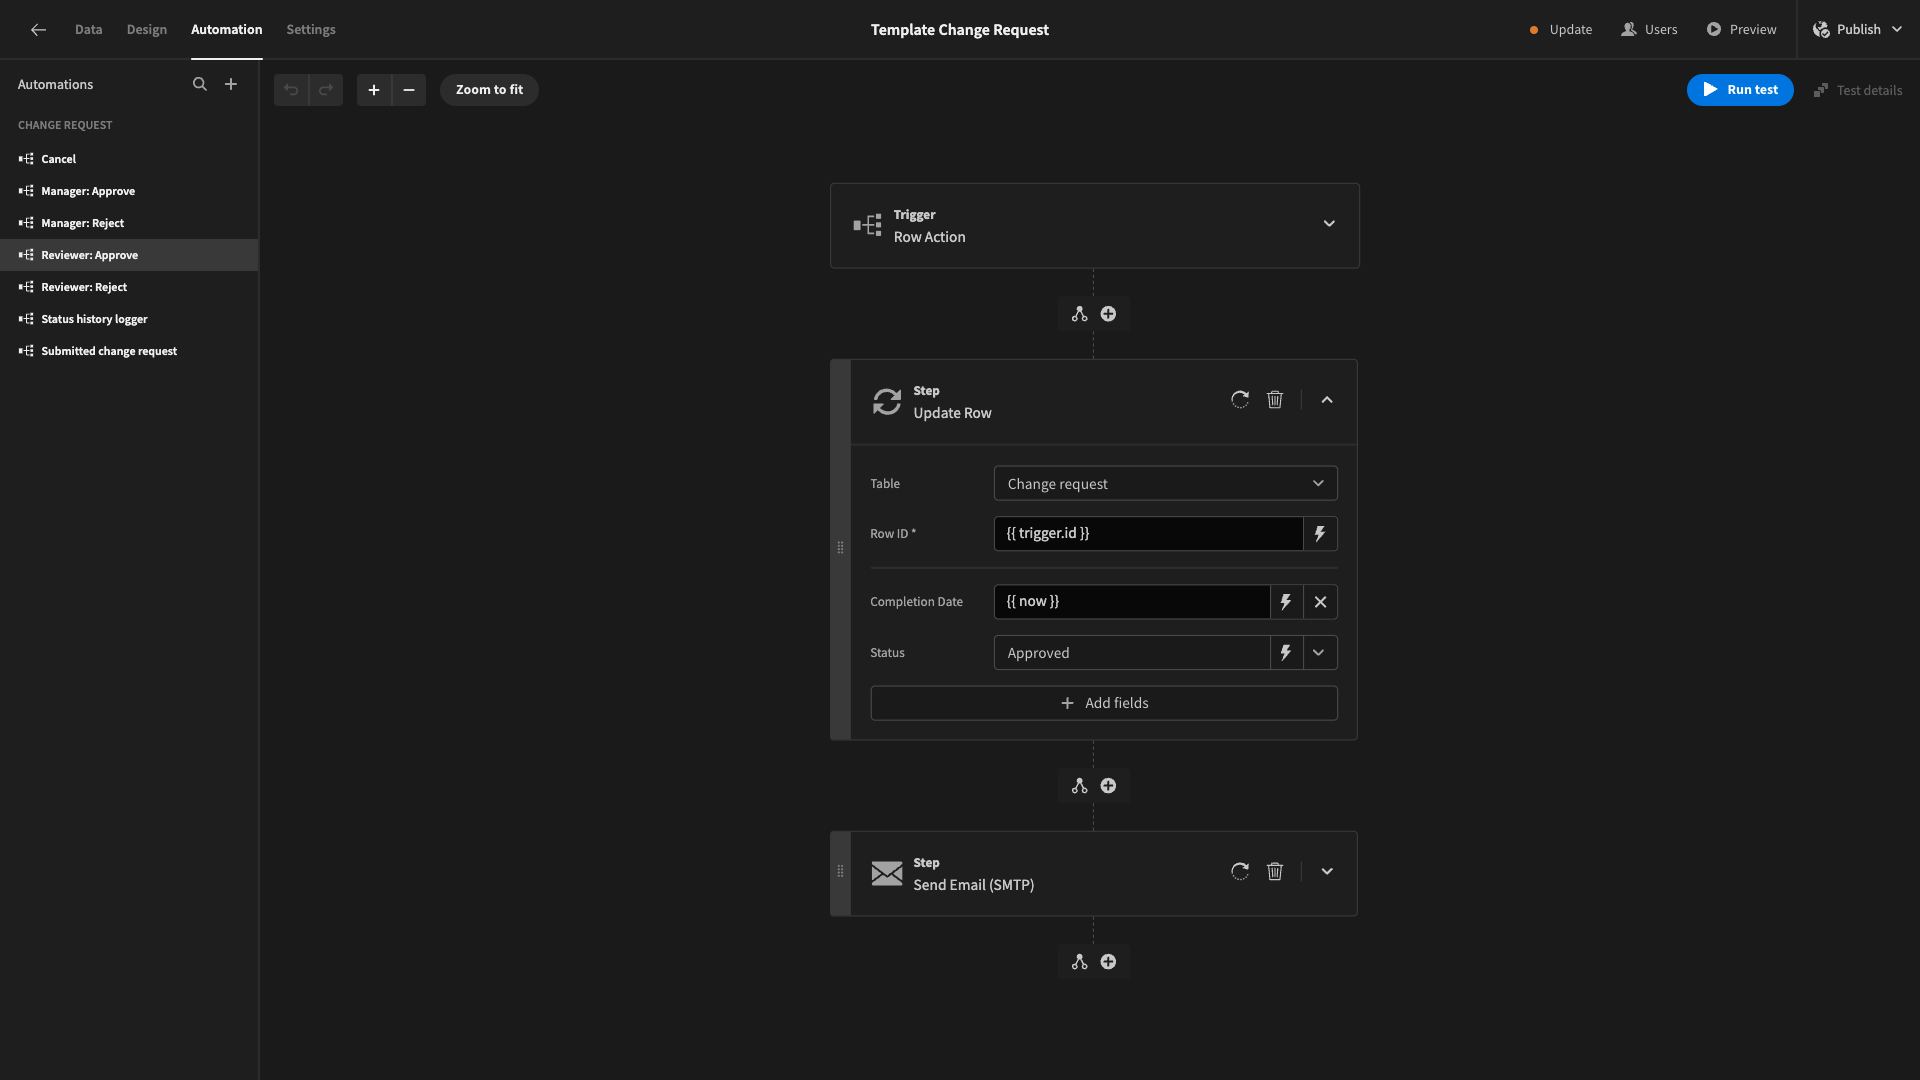Expand the Send Email SMTP step panel
The height and width of the screenshot is (1080, 1920).
coord(1328,872)
